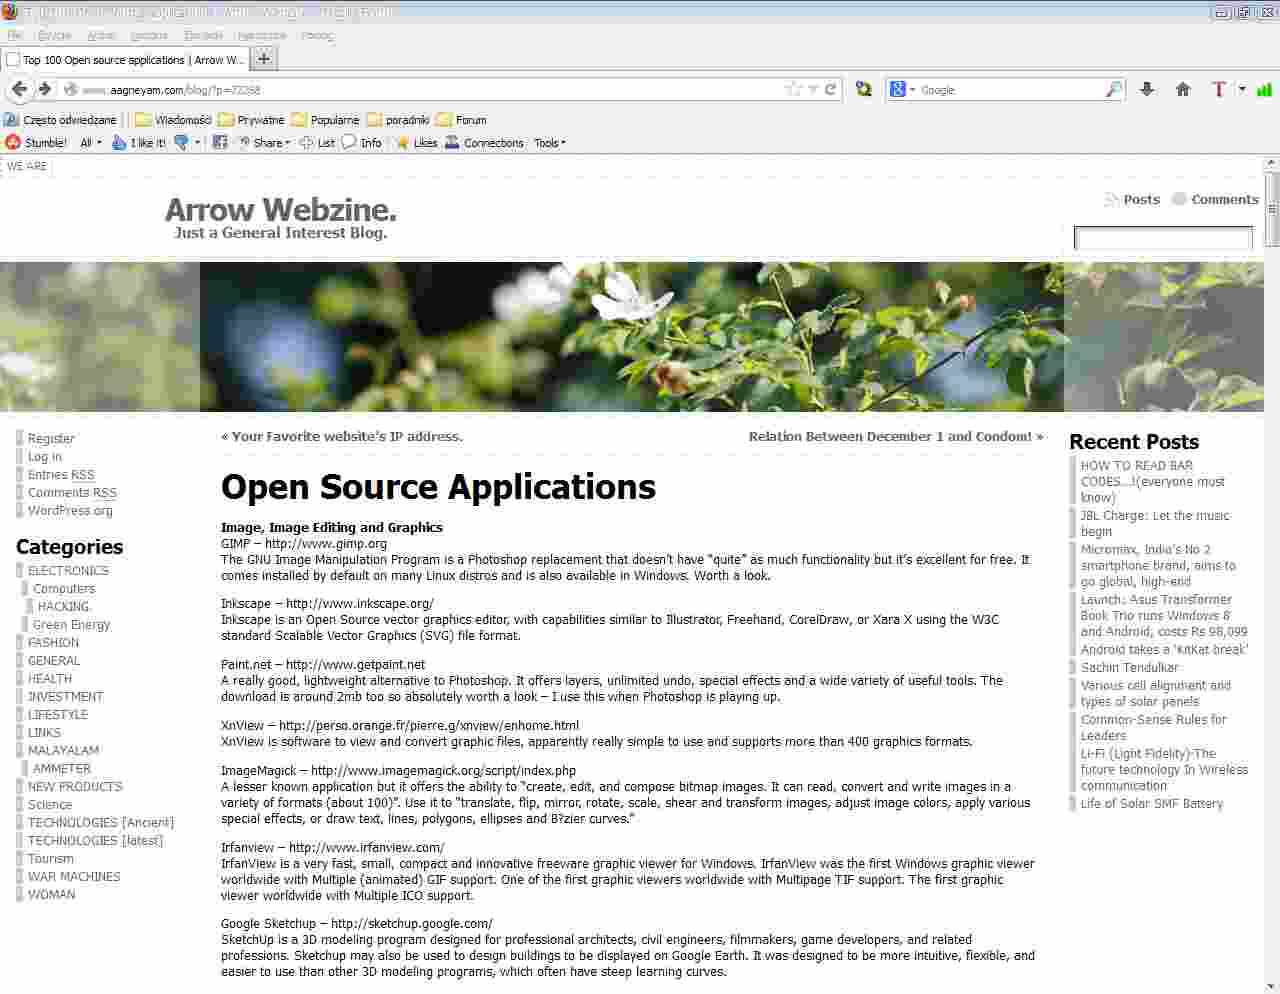1280x994 pixels.
Task: Open the WordPress.org link
Action: (70, 510)
